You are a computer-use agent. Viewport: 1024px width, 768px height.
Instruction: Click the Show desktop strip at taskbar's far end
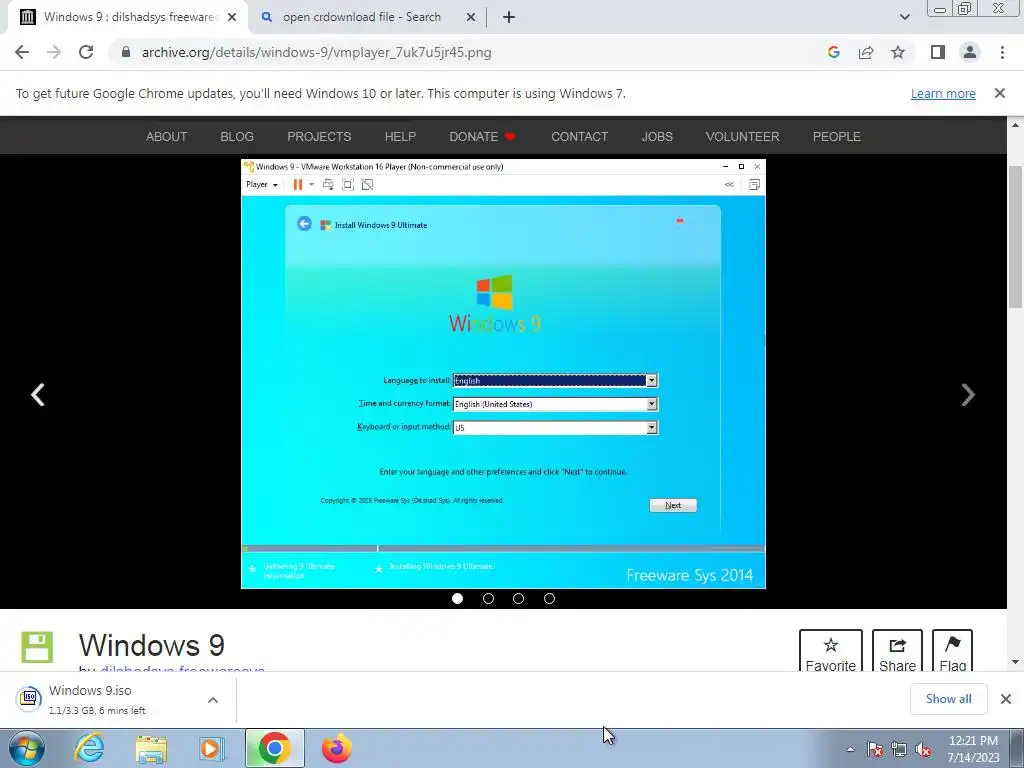pos(1016,748)
